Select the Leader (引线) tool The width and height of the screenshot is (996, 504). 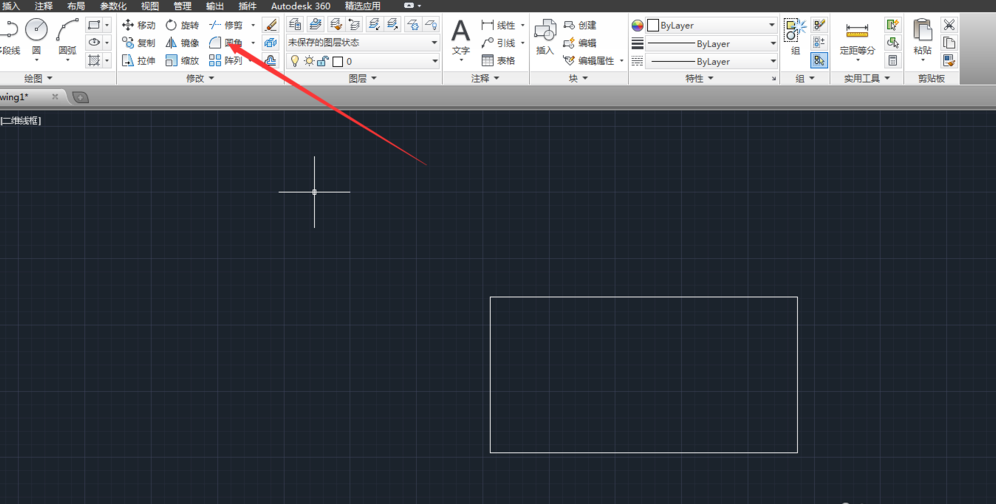[499, 43]
